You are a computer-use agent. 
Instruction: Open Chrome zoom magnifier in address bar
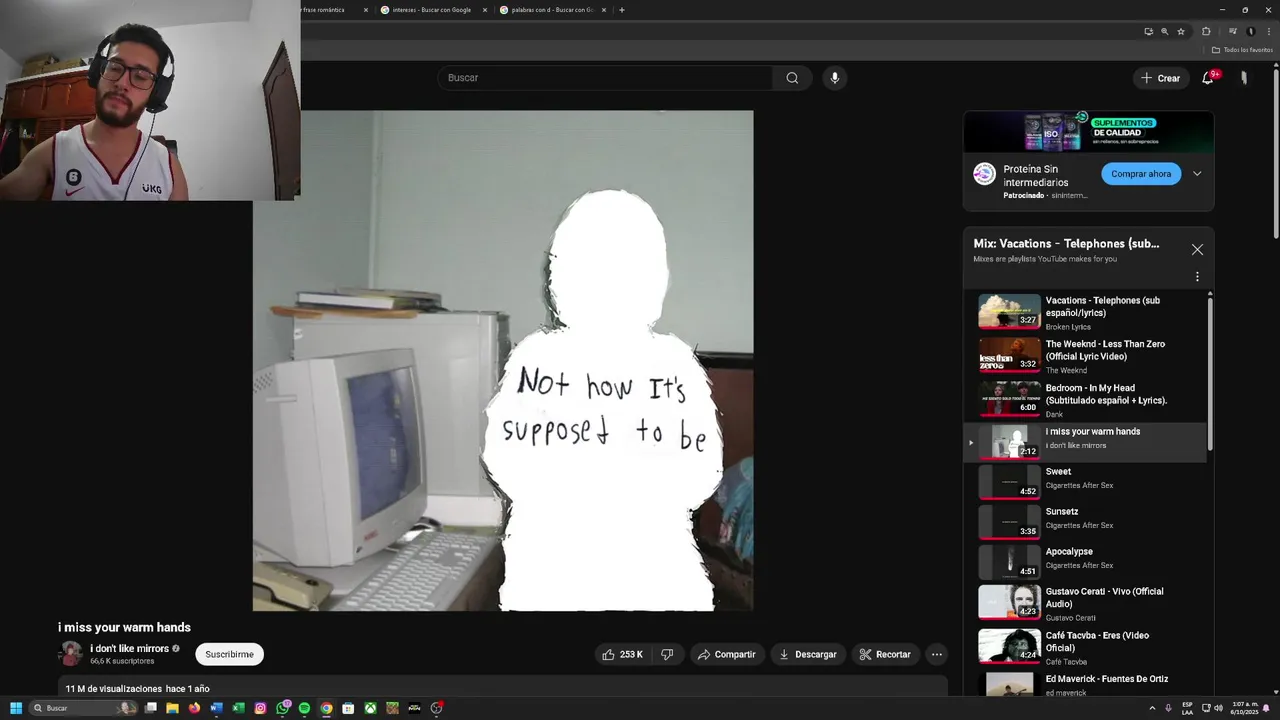[x=1165, y=31]
